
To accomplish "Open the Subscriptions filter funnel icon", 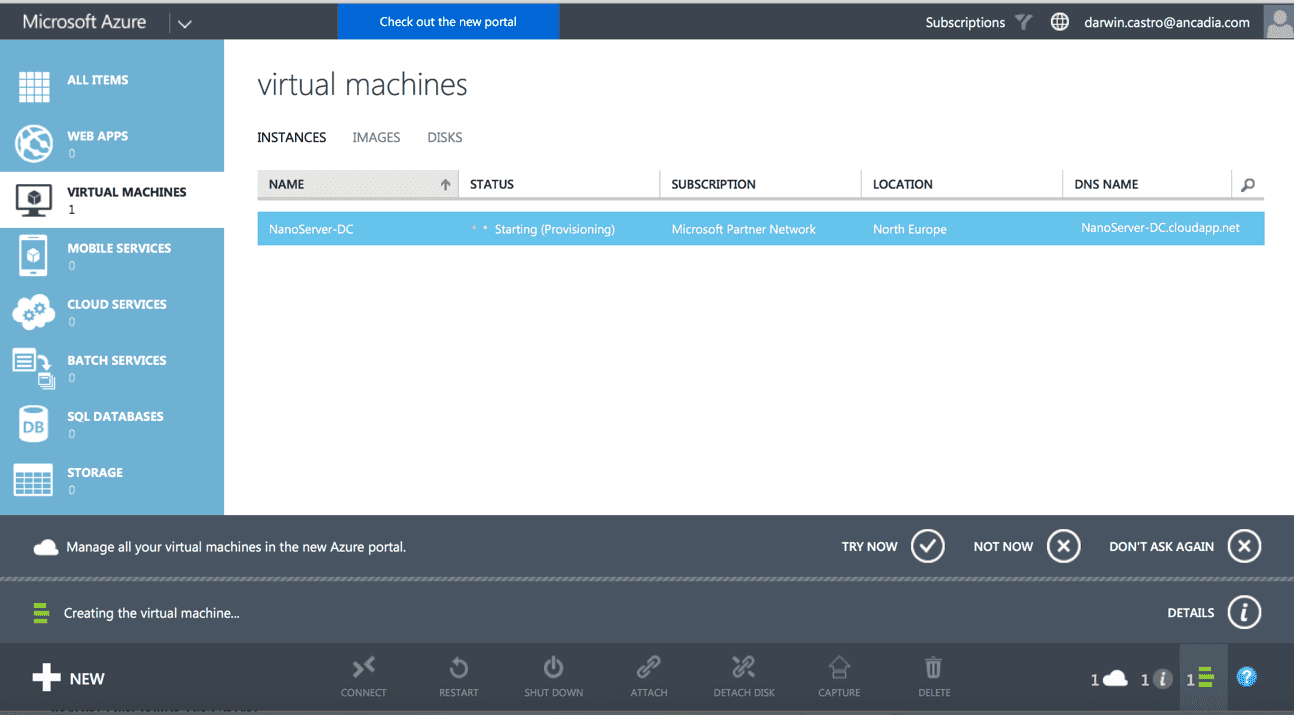I will click(x=1023, y=22).
